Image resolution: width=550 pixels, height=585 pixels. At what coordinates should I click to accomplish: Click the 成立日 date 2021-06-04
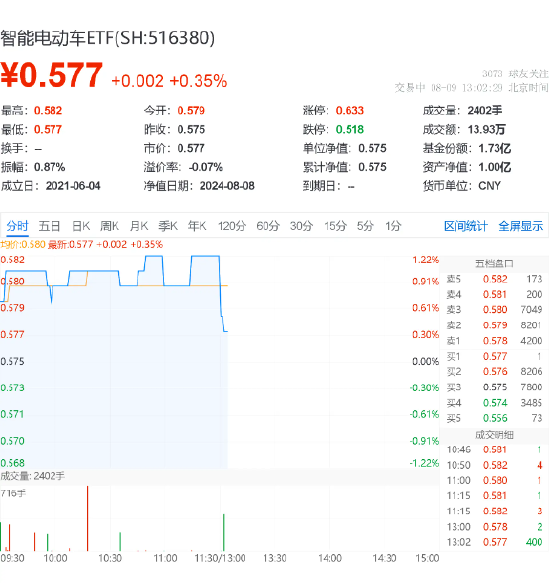[73, 186]
